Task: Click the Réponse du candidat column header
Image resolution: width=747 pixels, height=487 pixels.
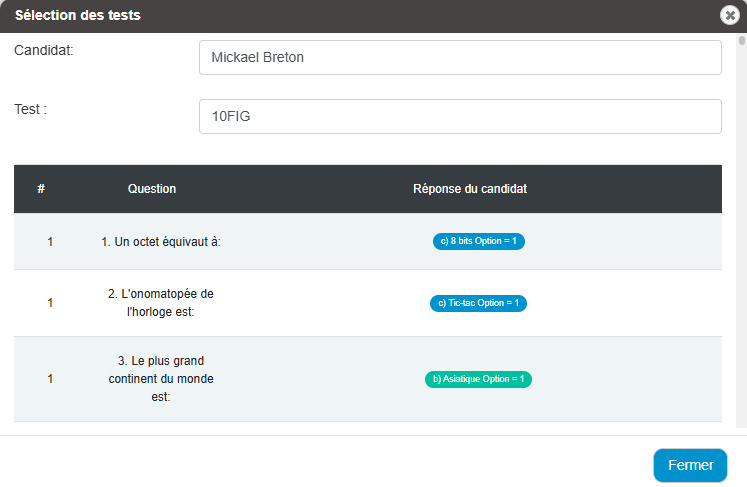Action: (x=470, y=189)
